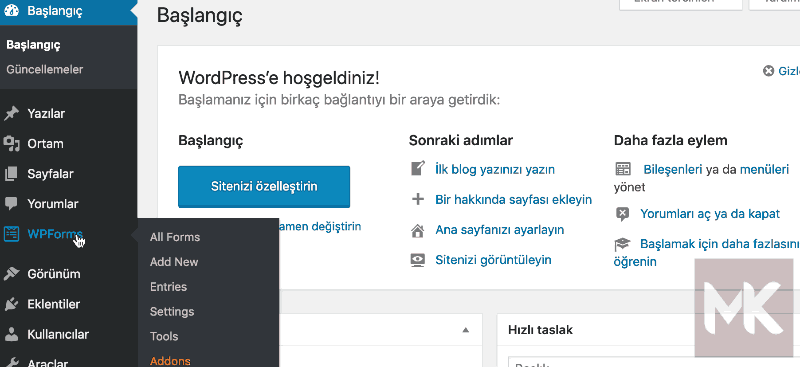
Task: Click the theme change link ending in değiştirin
Action: click(x=320, y=226)
